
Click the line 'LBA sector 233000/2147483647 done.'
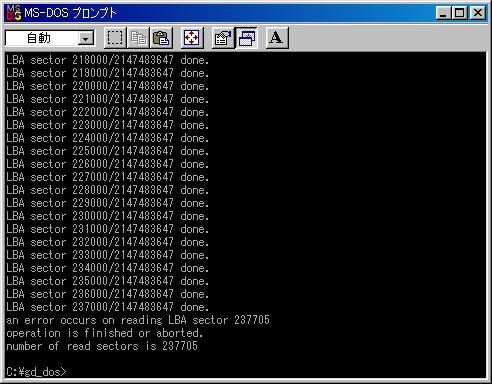click(x=107, y=255)
